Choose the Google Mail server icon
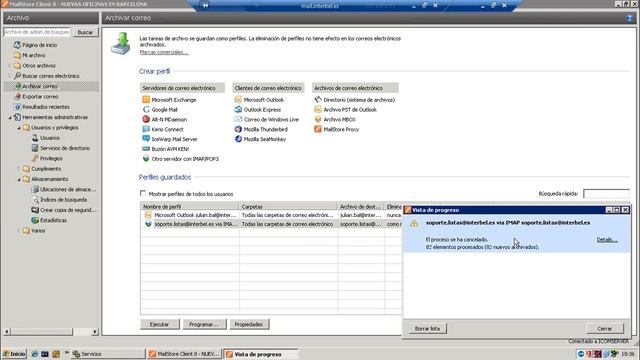The width and height of the screenshot is (640, 360). tap(146, 109)
